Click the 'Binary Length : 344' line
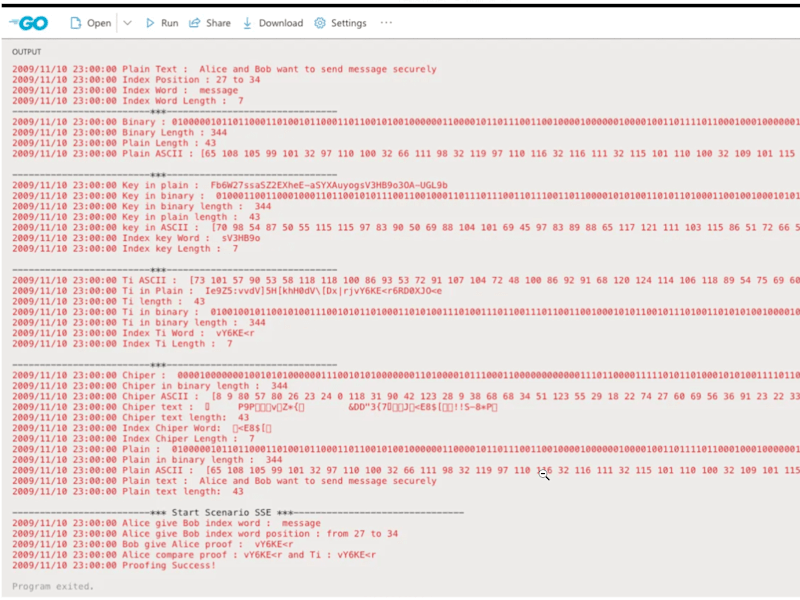This screenshot has width=800, height=600. coord(119,133)
